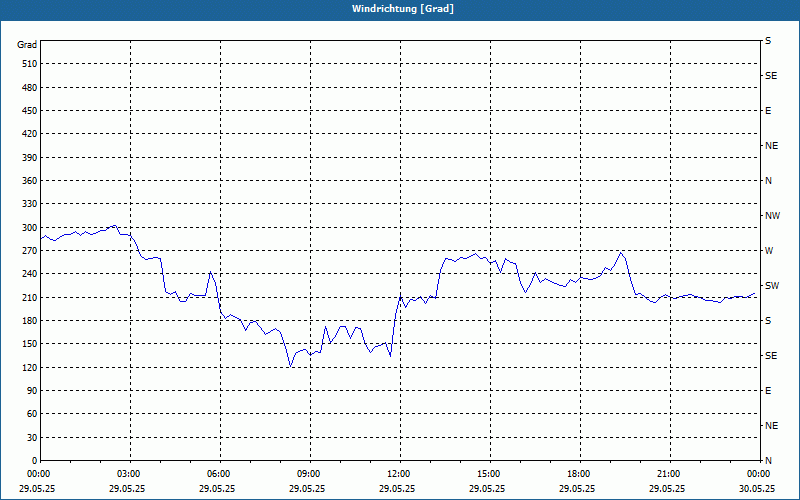Click the 06:00 time label
The width and height of the screenshot is (800, 500).
(217, 474)
